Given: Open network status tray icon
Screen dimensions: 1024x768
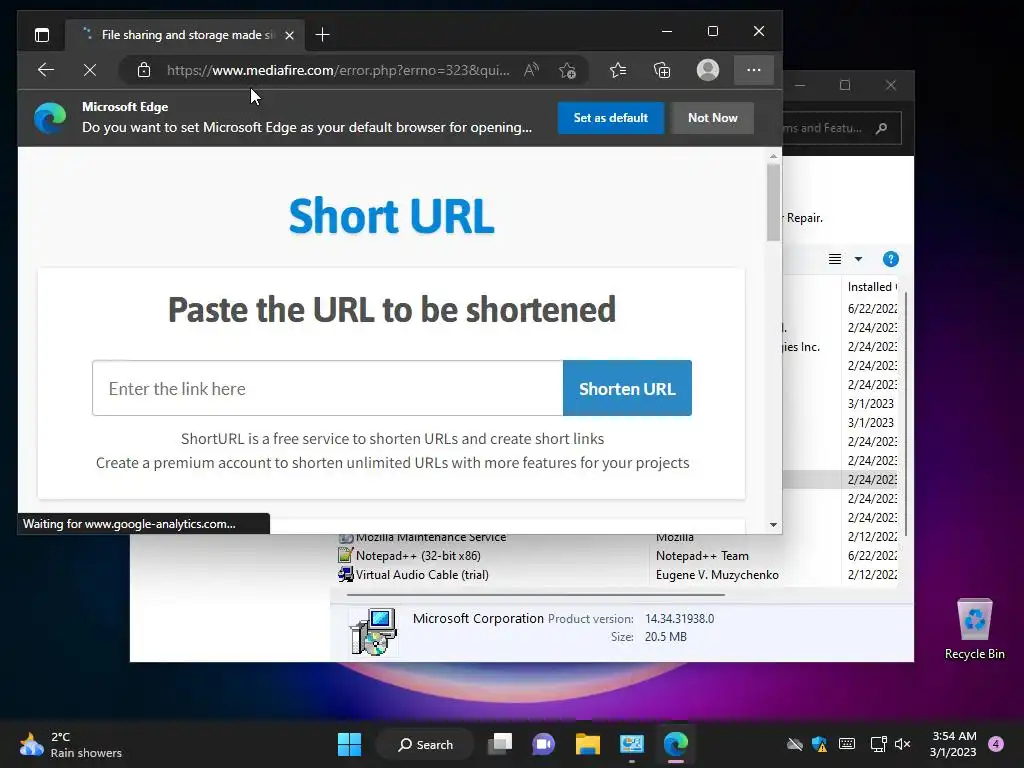Looking at the screenshot, I should coord(878,744).
